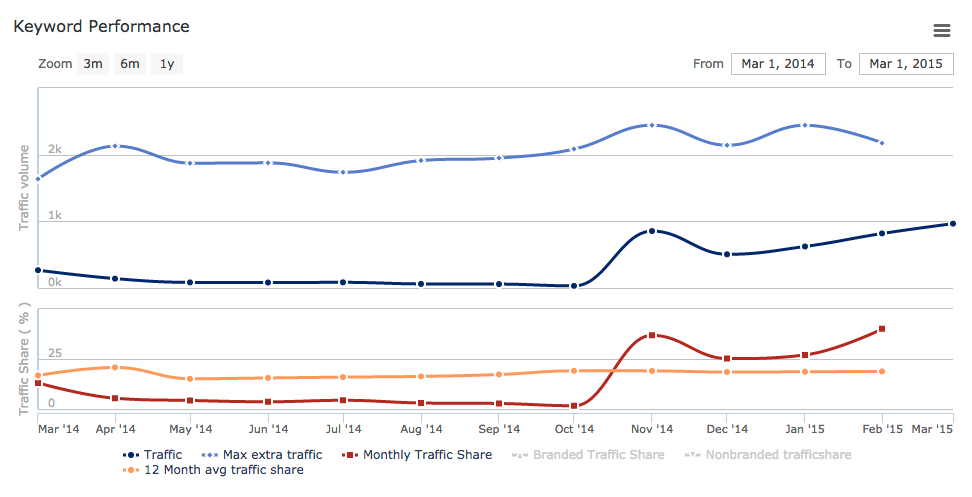Edit the To date field

[906, 64]
